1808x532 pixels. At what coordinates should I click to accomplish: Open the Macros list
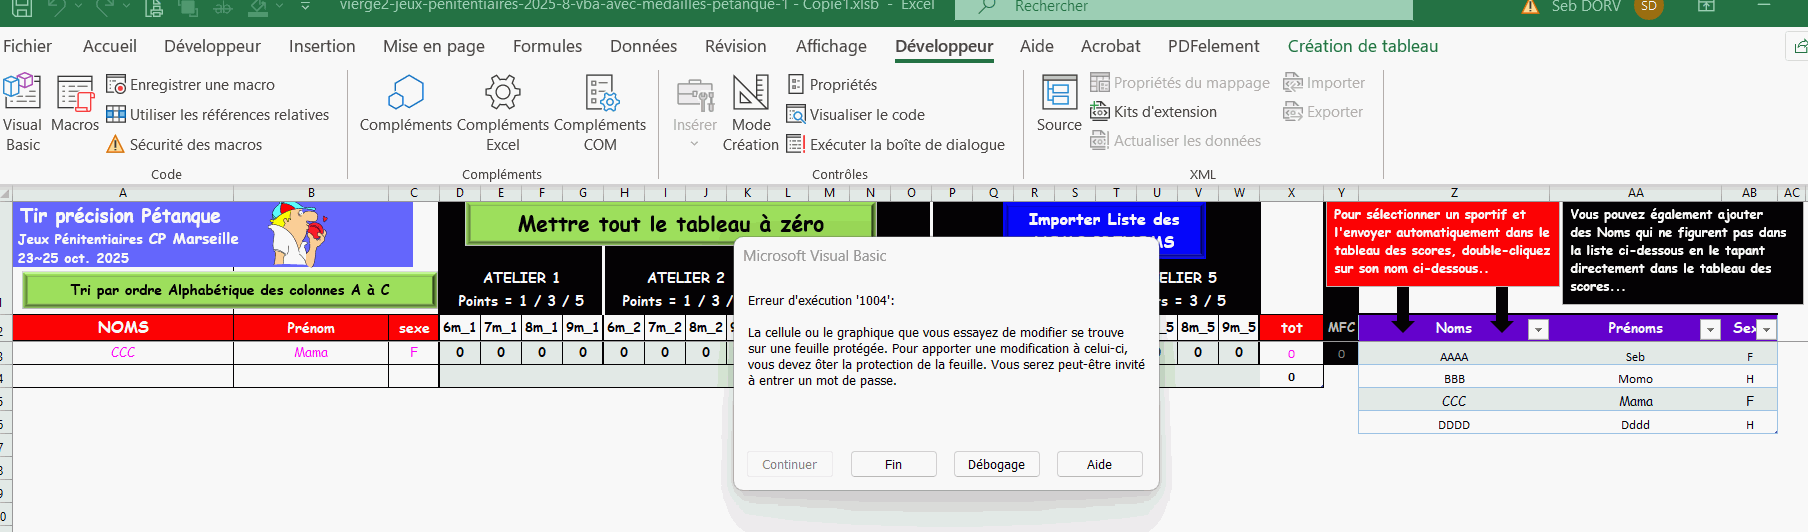[75, 104]
